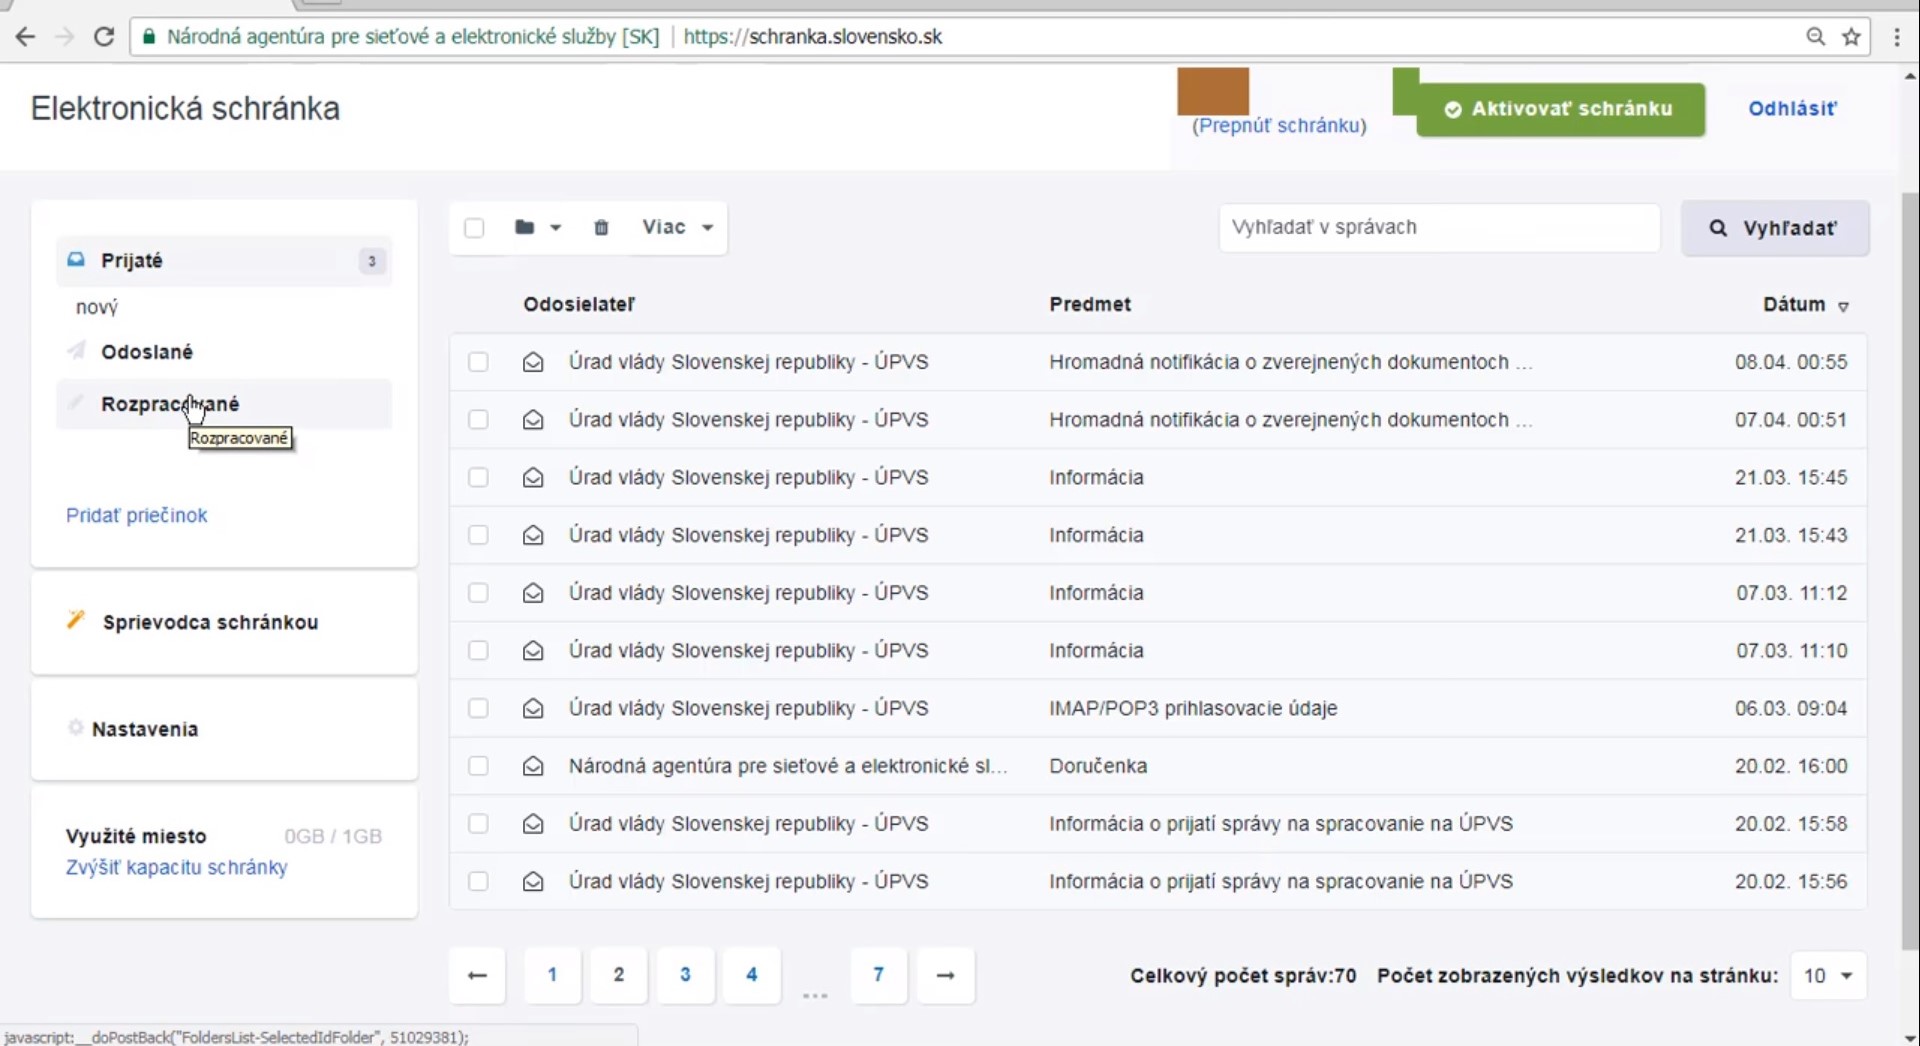Viewport: 1920px width, 1046px height.
Task: Go to page 4 of messages
Action: (751, 975)
